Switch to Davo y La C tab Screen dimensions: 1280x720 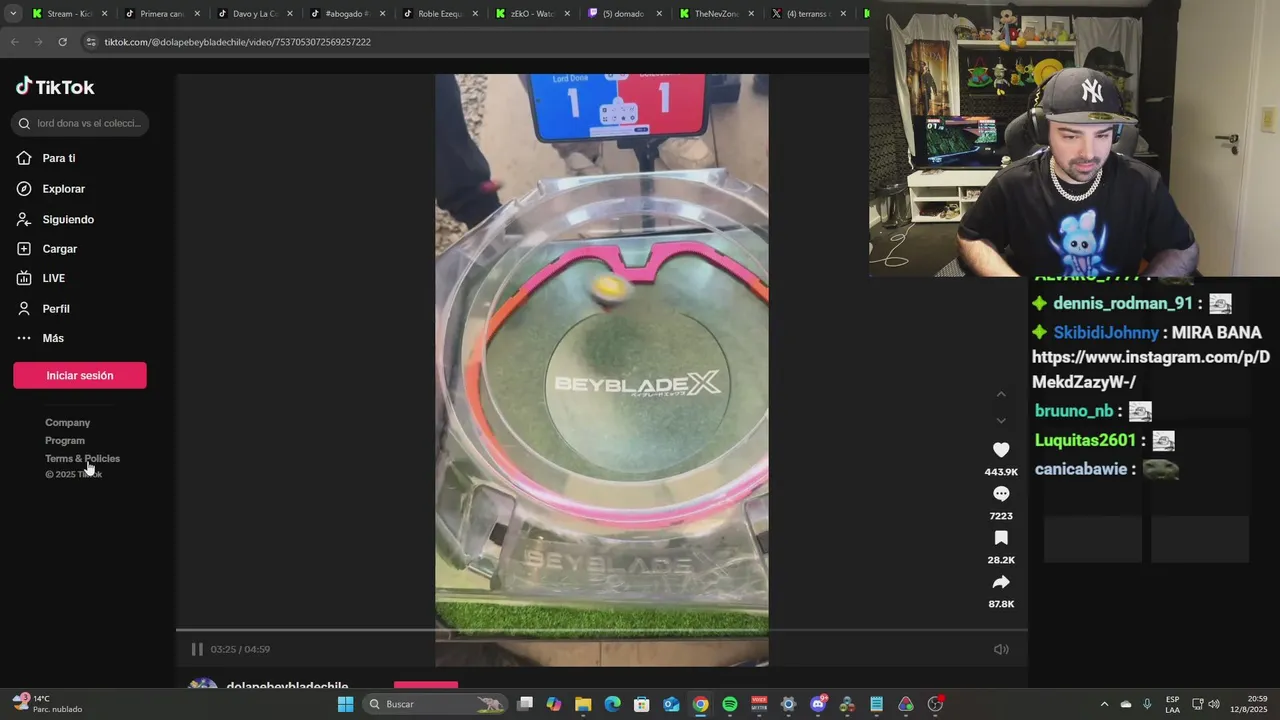coord(254,14)
